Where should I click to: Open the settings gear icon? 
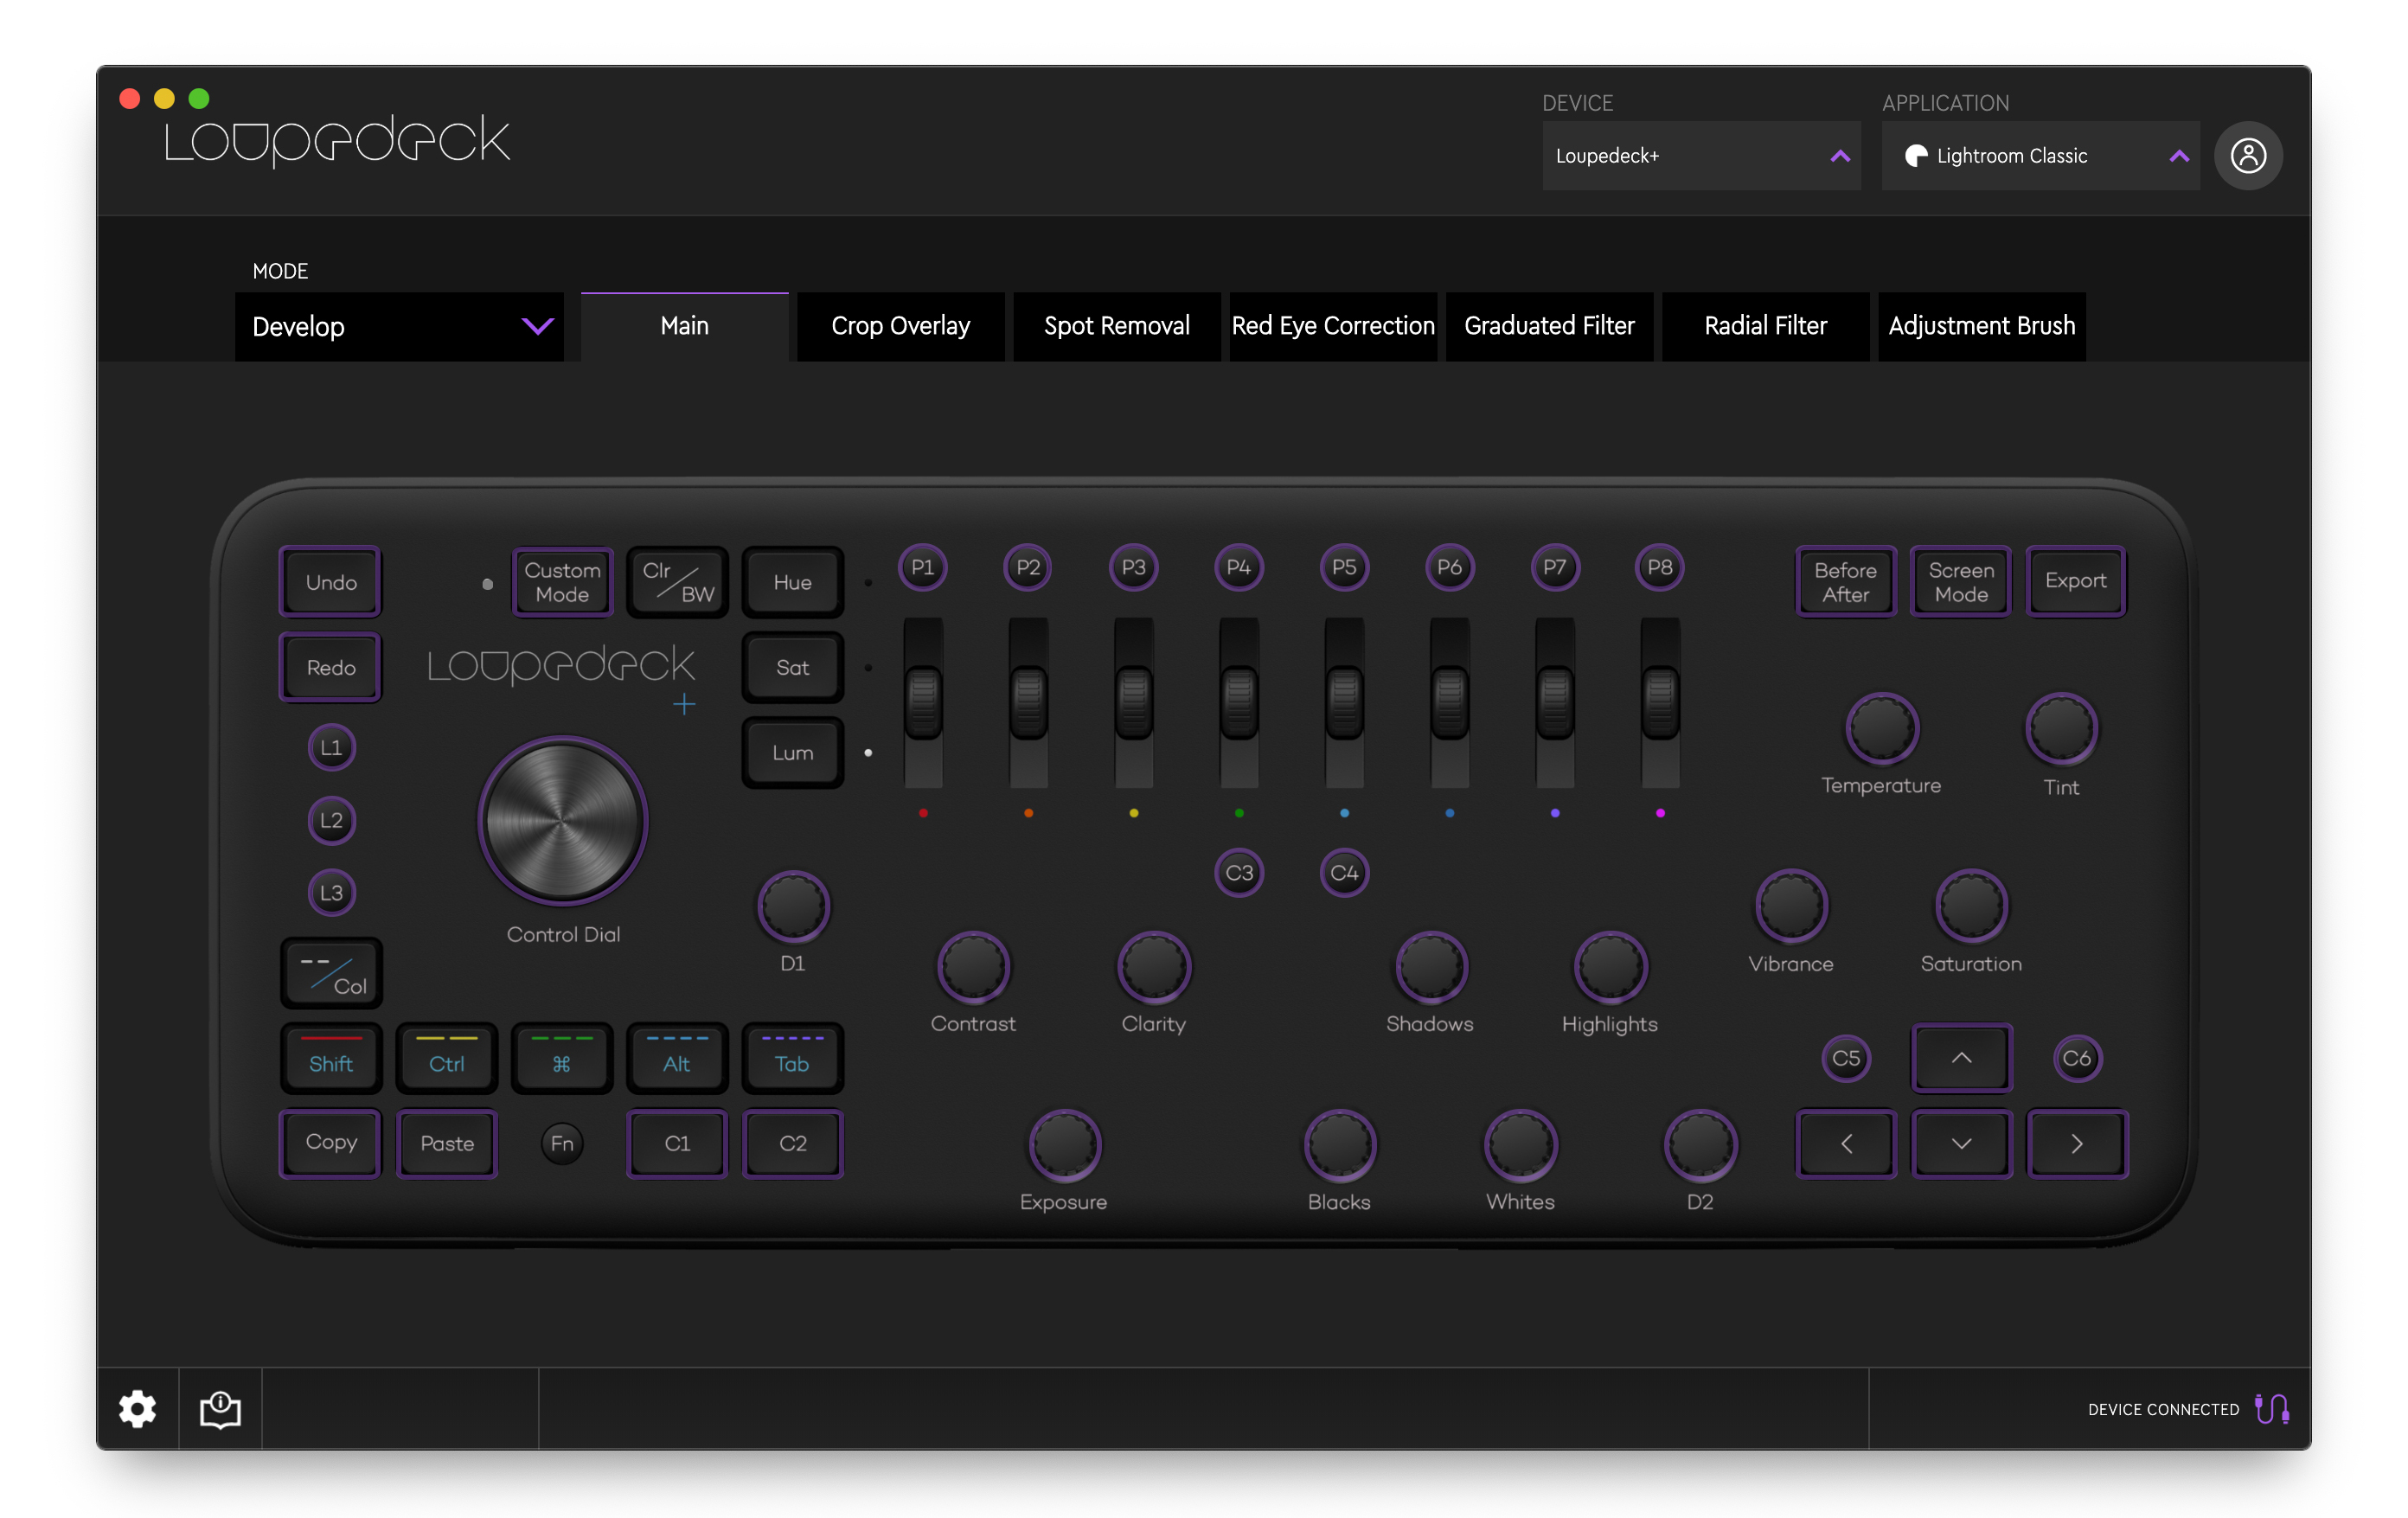pos(137,1409)
